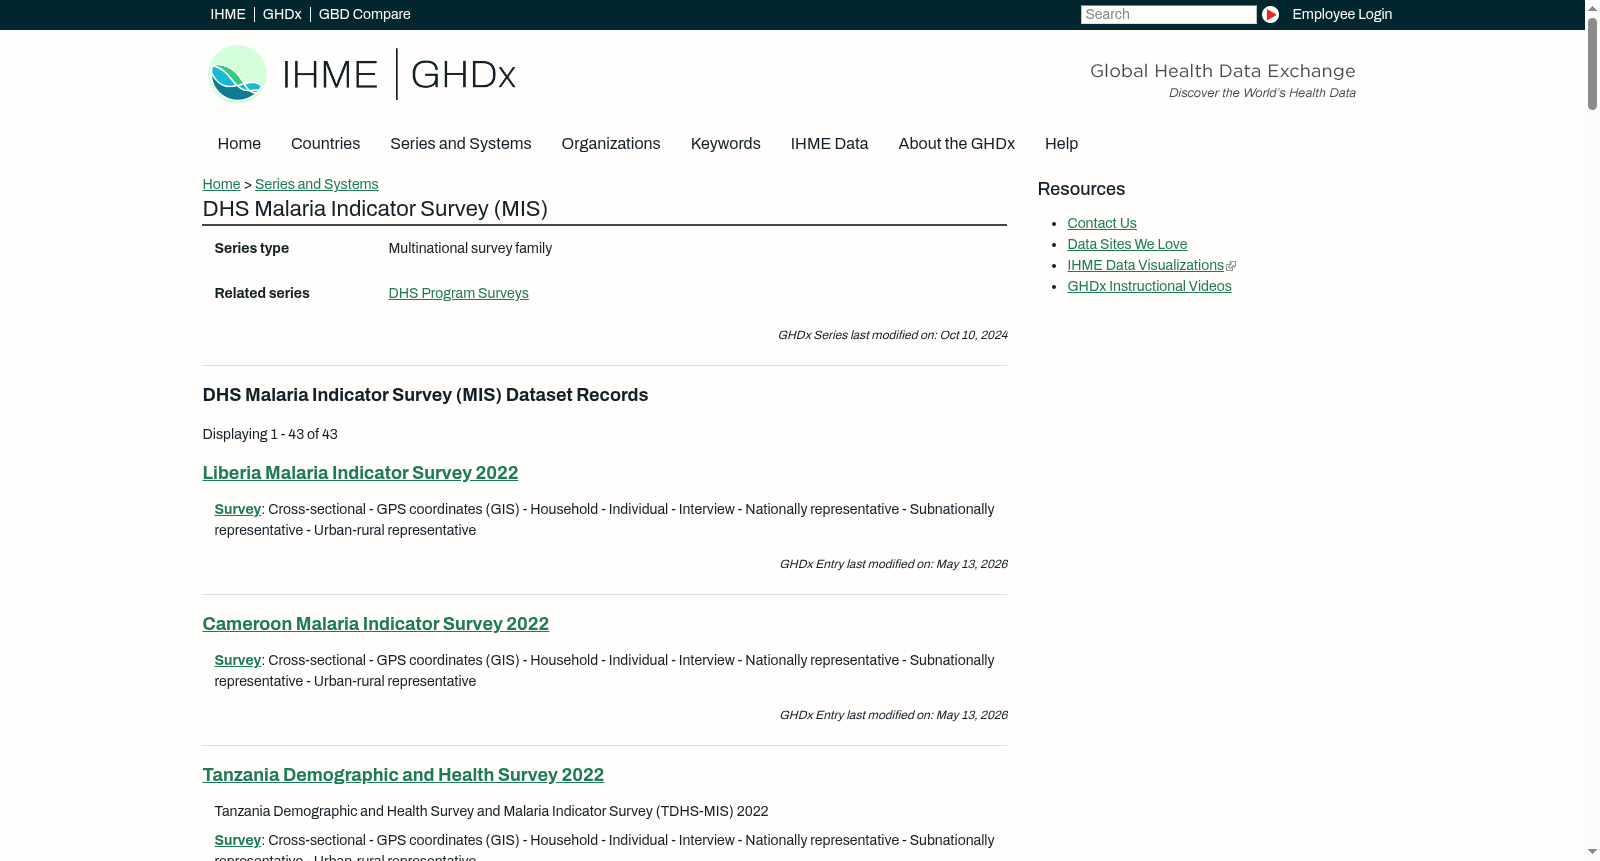Click 'DHS Malaria Indicator Survey (MIS) Dataset Records' heading
1600x861 pixels.
(x=425, y=395)
